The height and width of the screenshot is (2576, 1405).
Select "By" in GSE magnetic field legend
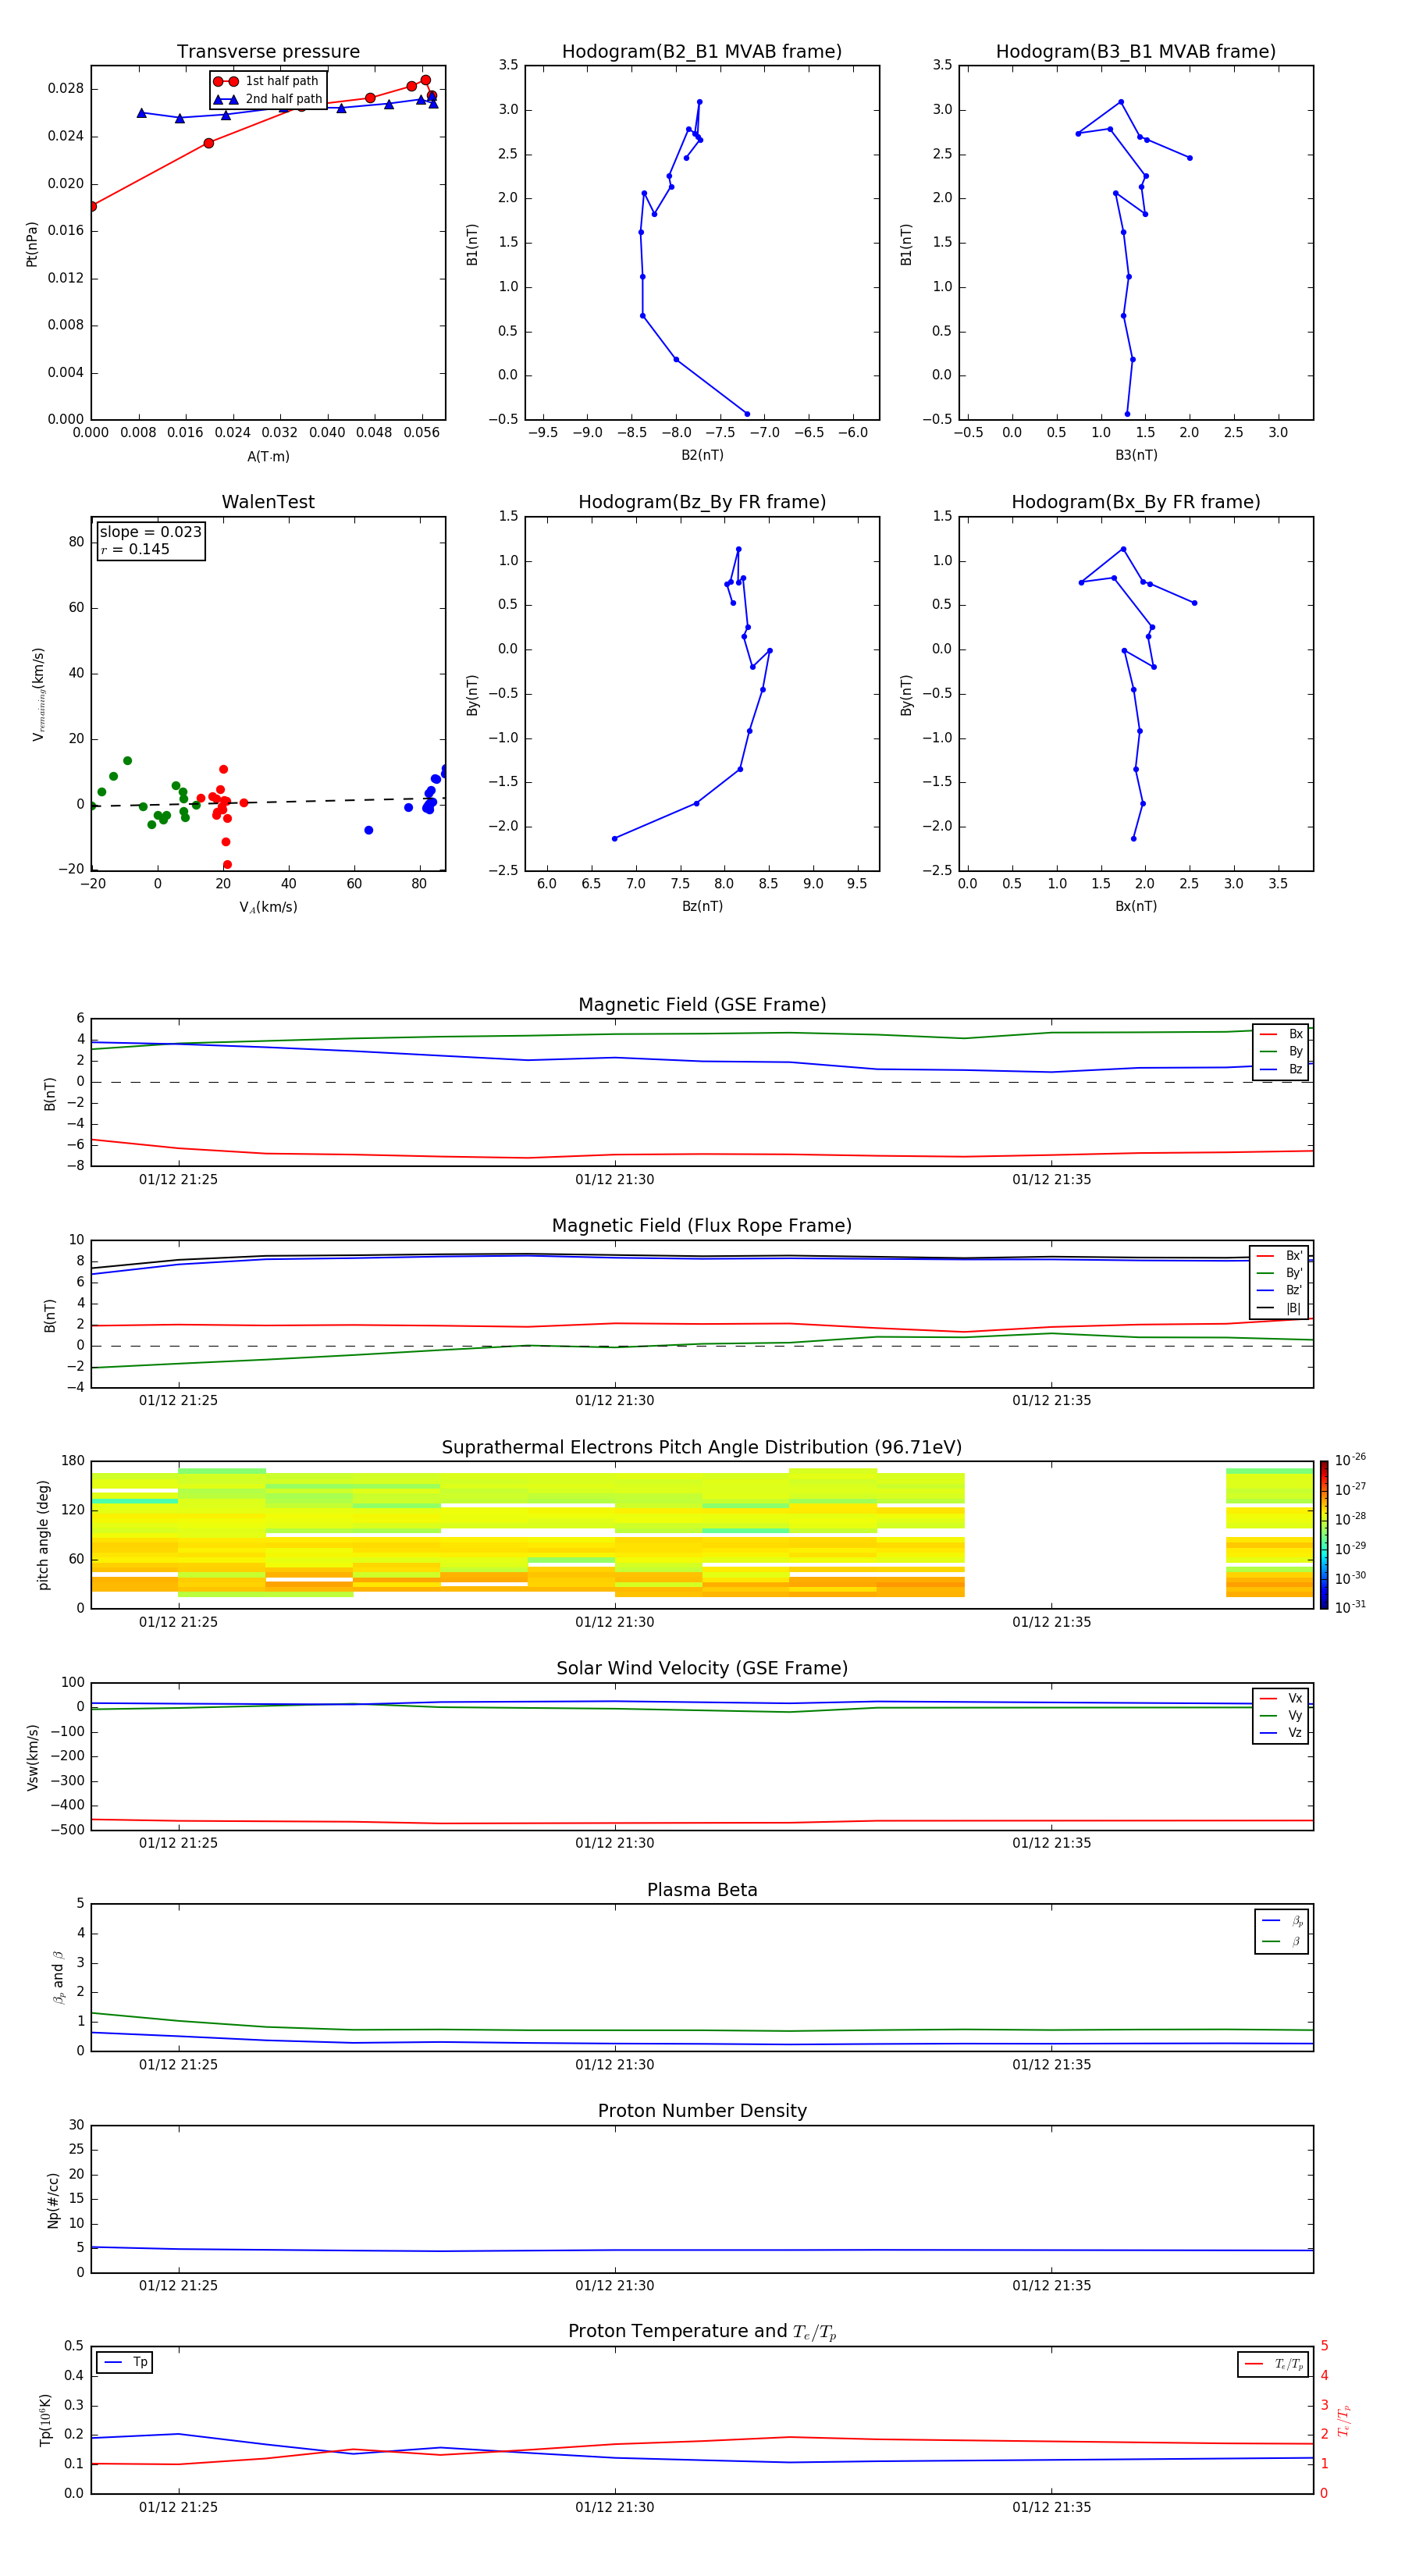pos(1282,1052)
